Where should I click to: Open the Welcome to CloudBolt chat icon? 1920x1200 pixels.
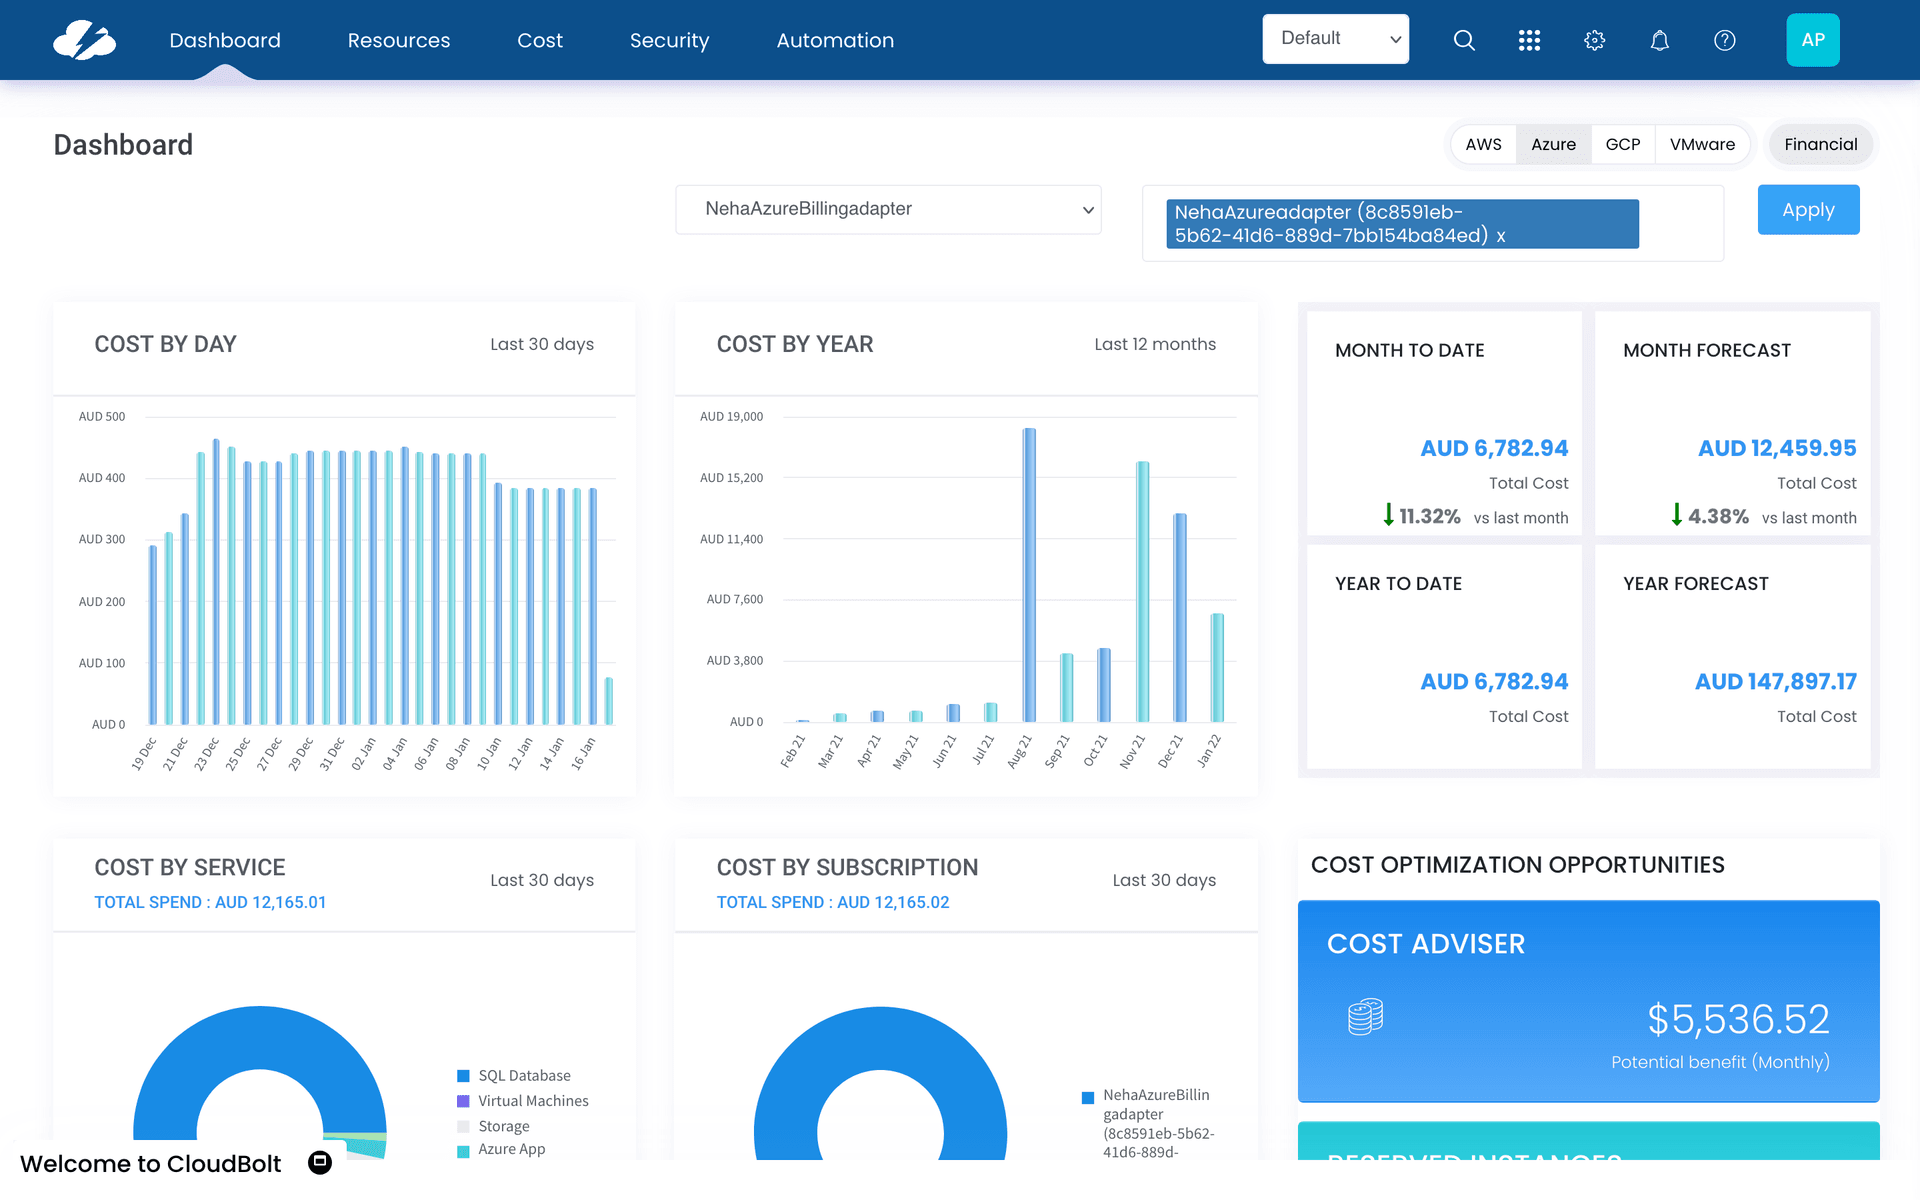320,1162
